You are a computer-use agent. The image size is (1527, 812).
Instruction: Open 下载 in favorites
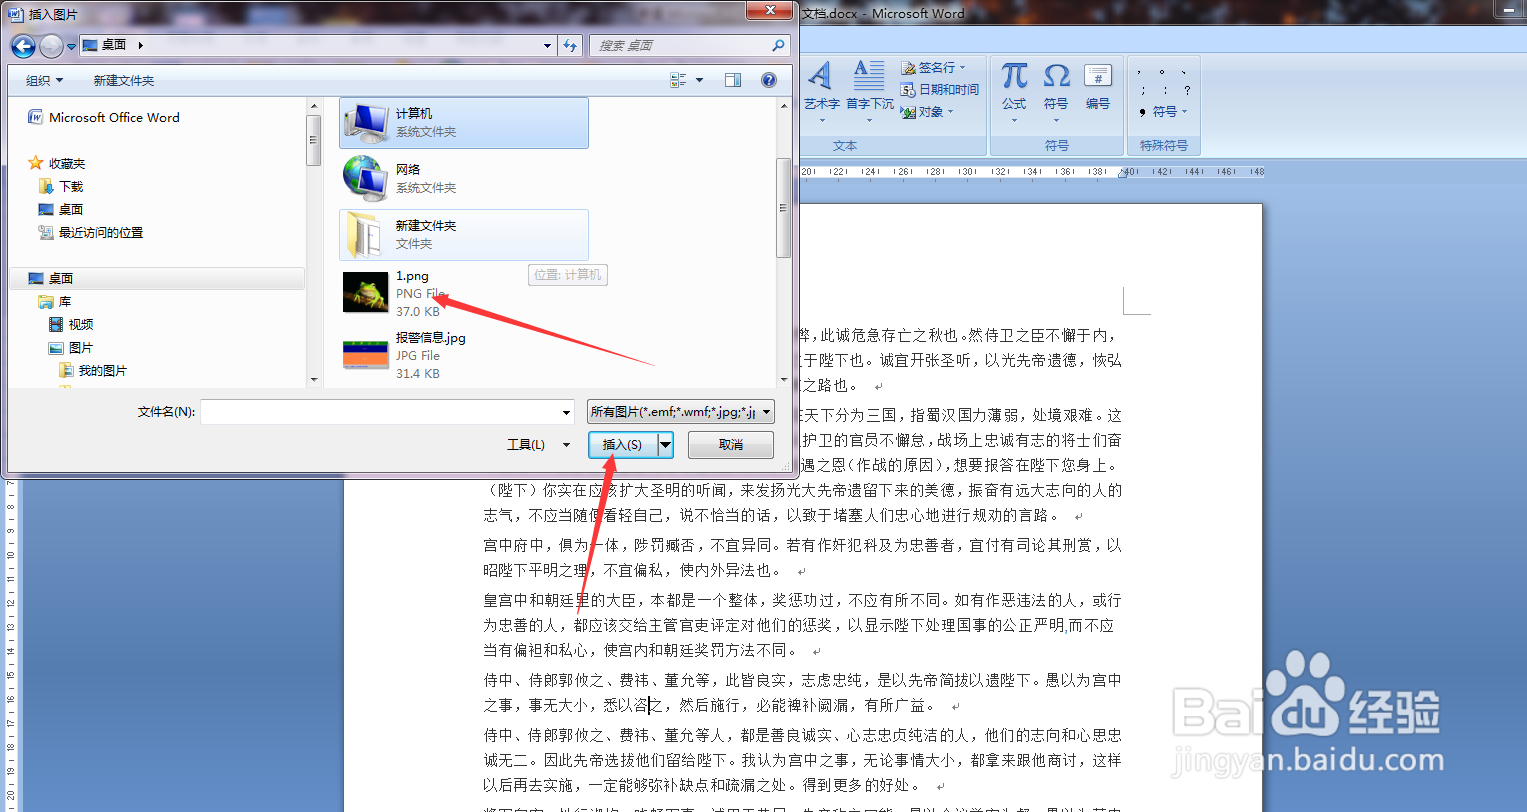click(61, 186)
